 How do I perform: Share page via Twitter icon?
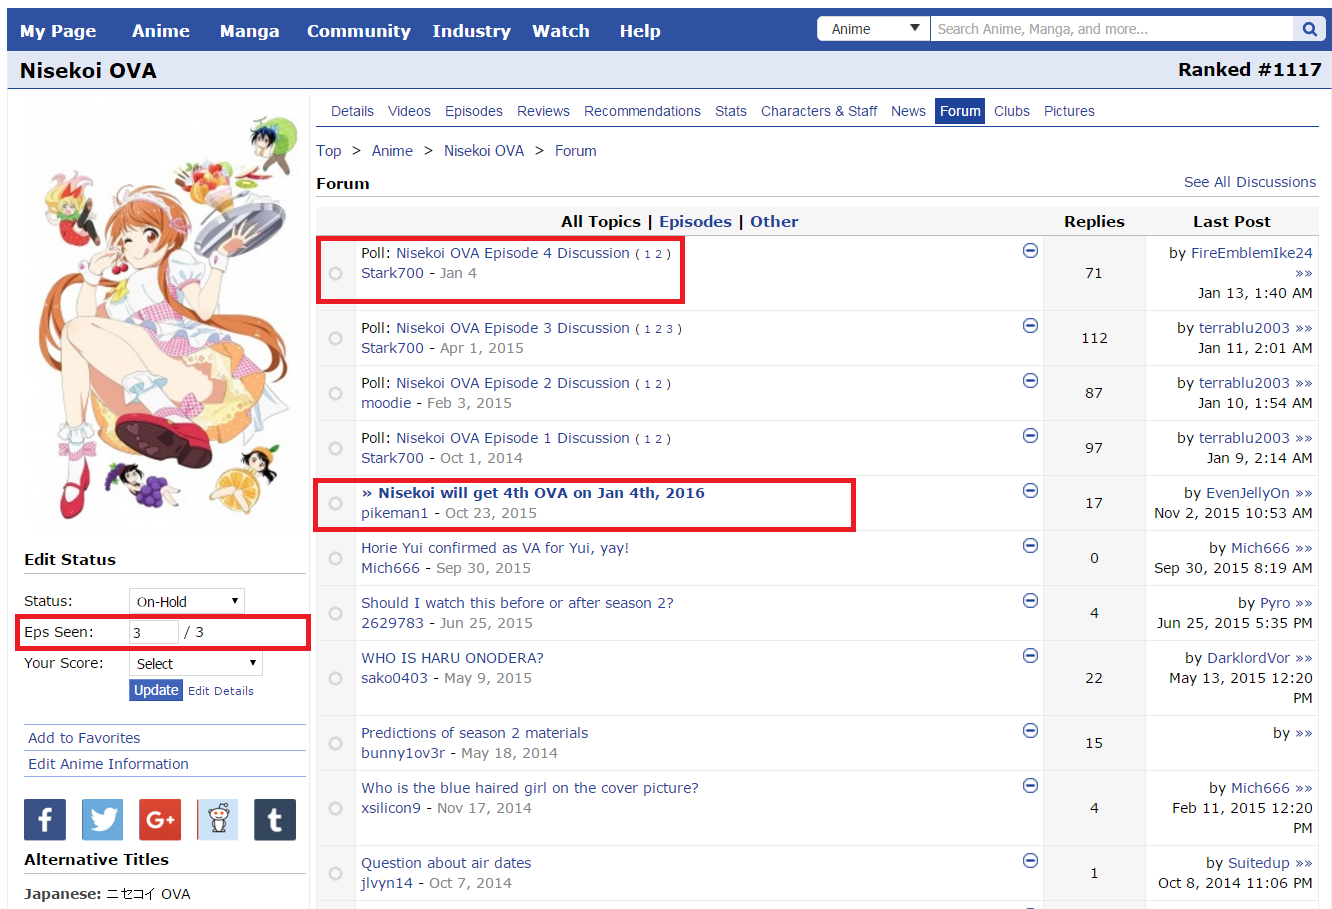tap(102, 820)
